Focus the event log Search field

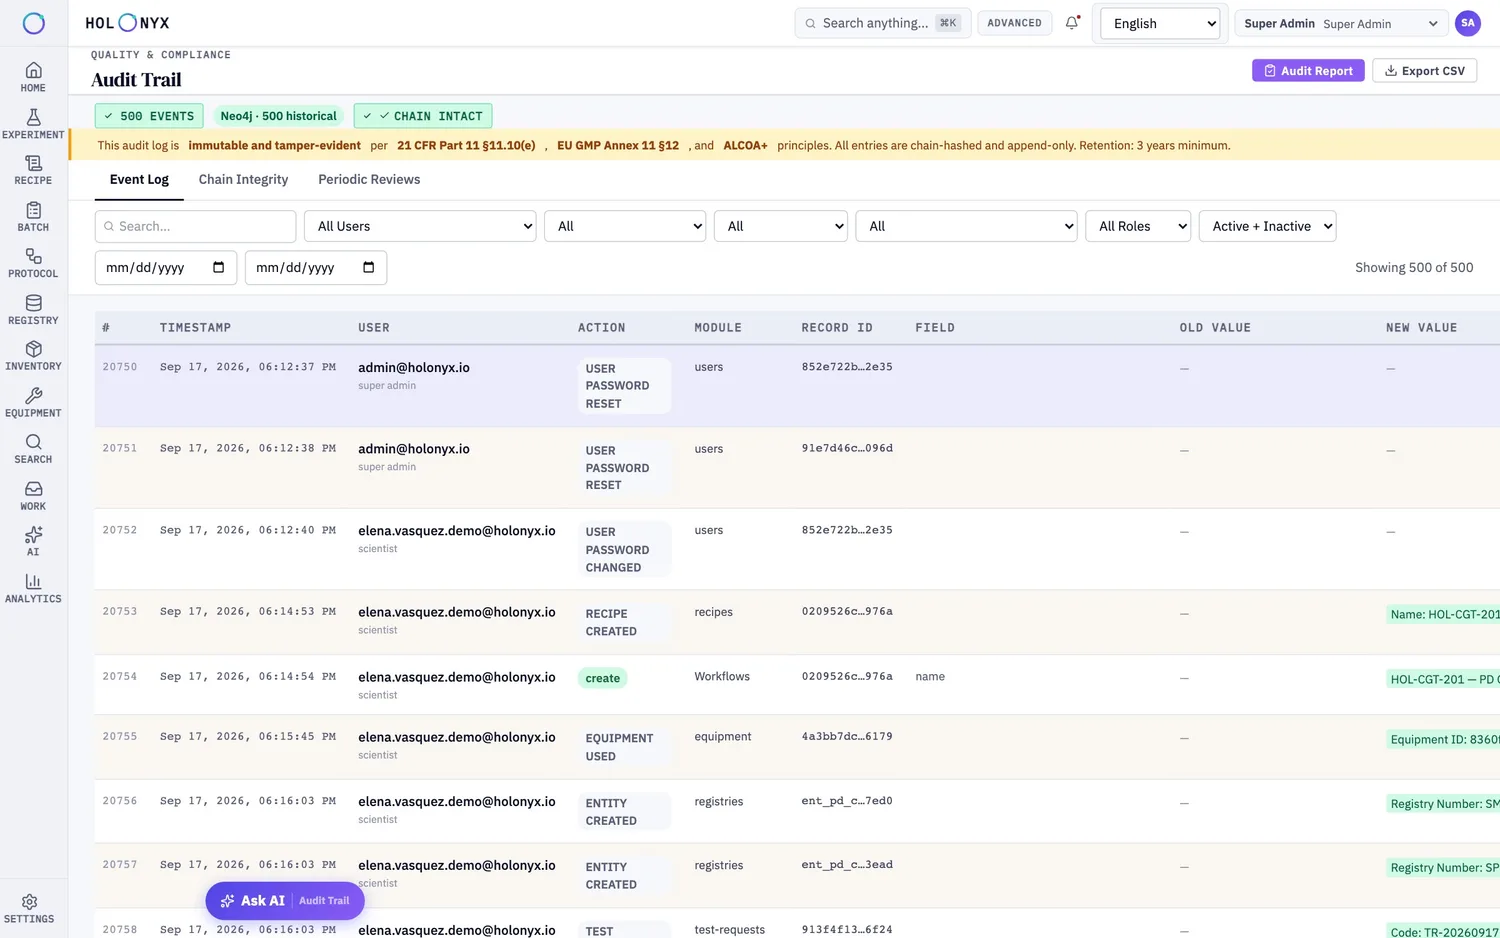coord(196,226)
